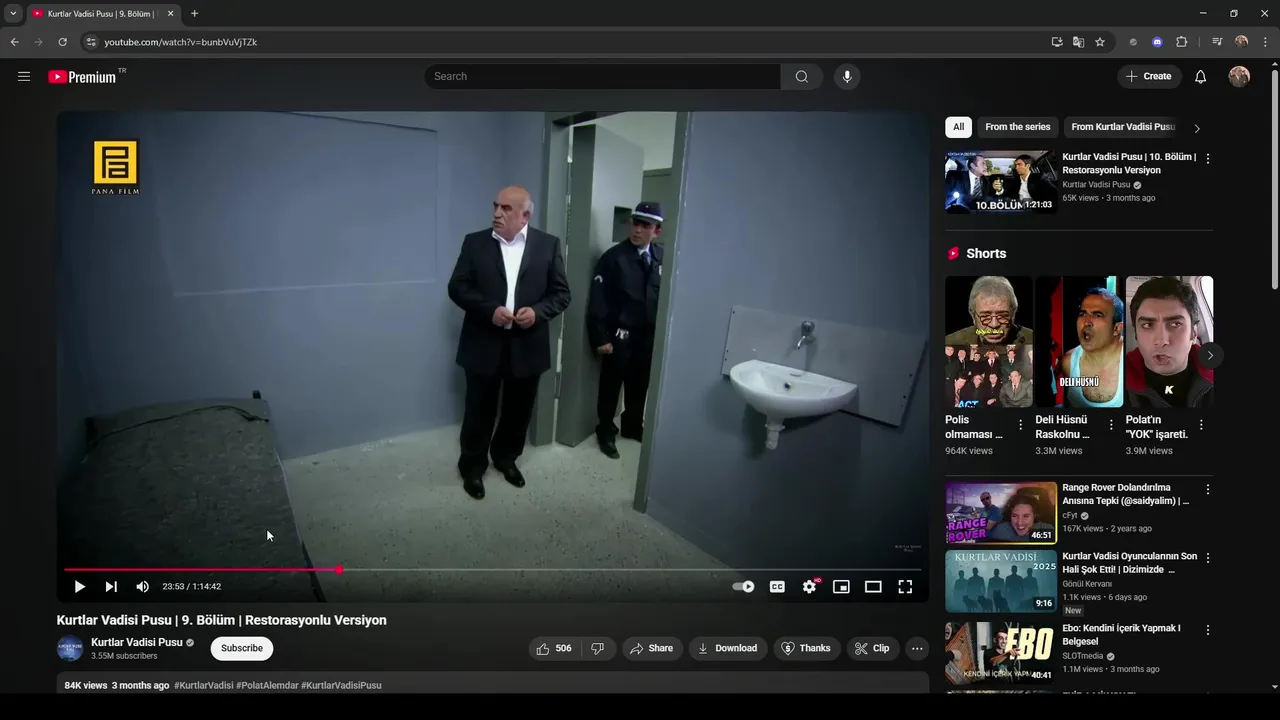Like the video with thumbs up
Image resolution: width=1280 pixels, height=720 pixels.
coord(554,648)
